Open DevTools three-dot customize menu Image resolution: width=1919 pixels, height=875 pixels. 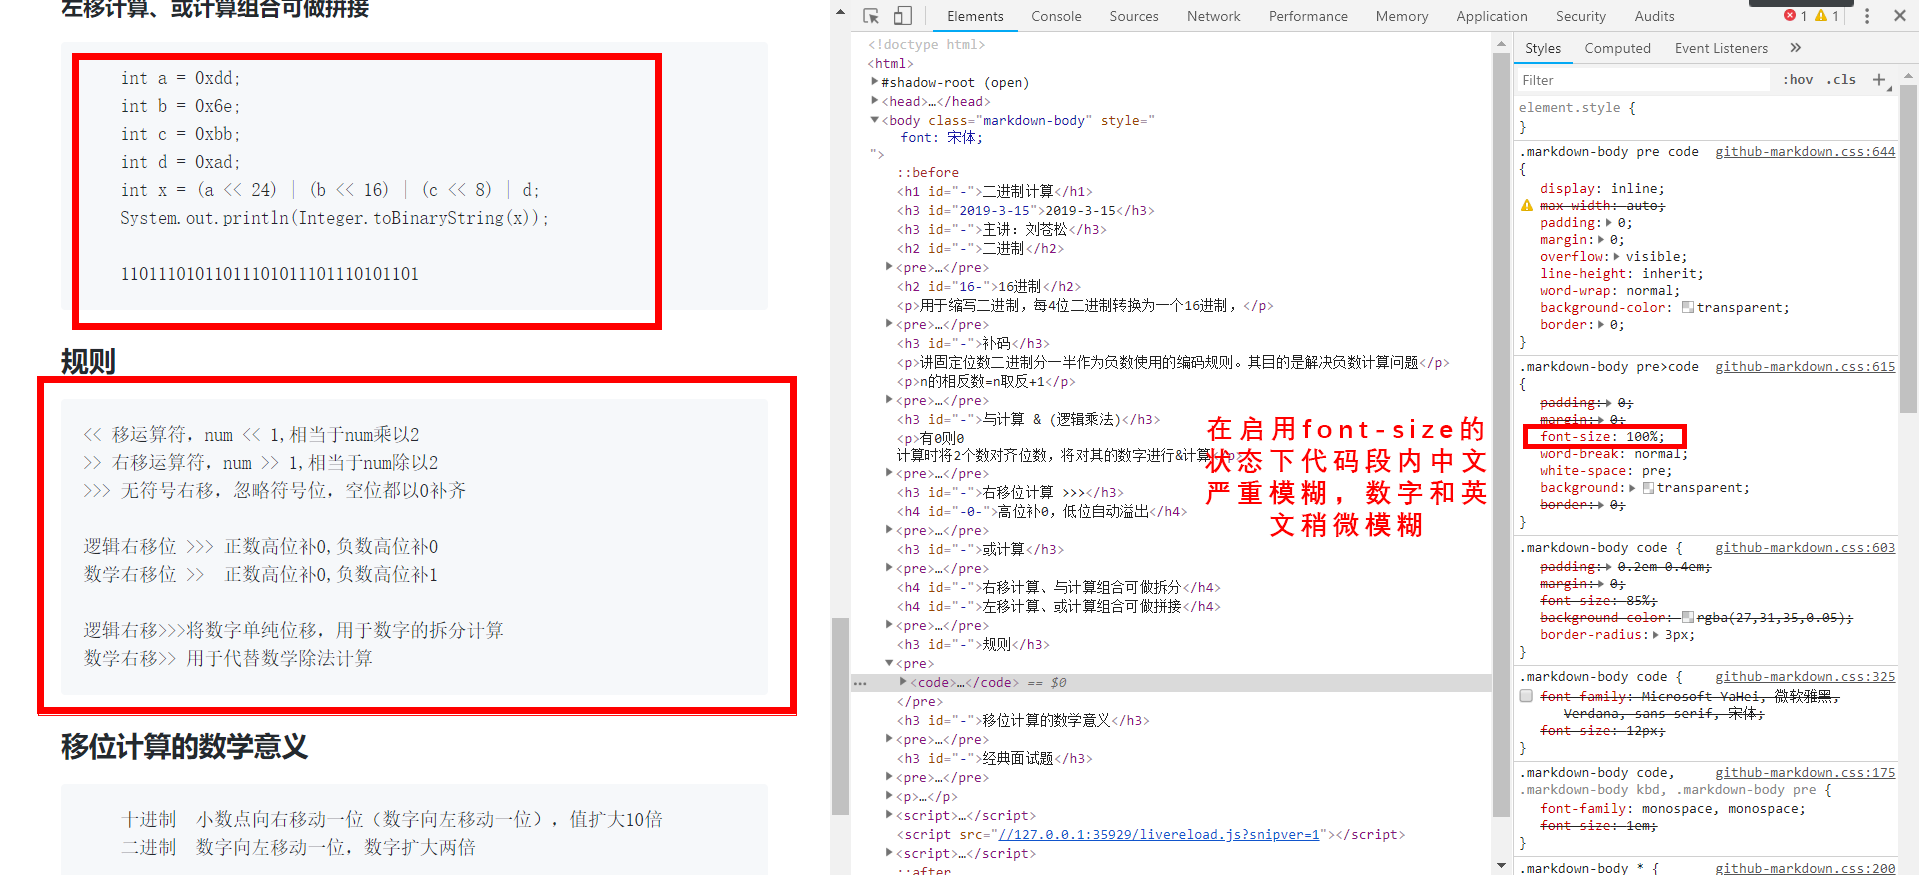pos(1866,16)
